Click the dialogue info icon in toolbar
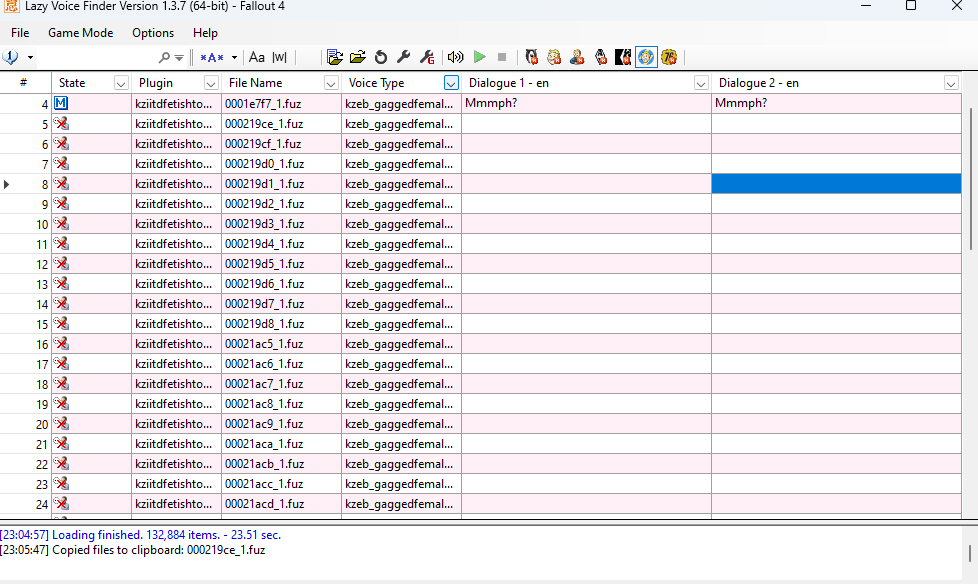Viewport: 978px width, 584px height. click(11, 57)
